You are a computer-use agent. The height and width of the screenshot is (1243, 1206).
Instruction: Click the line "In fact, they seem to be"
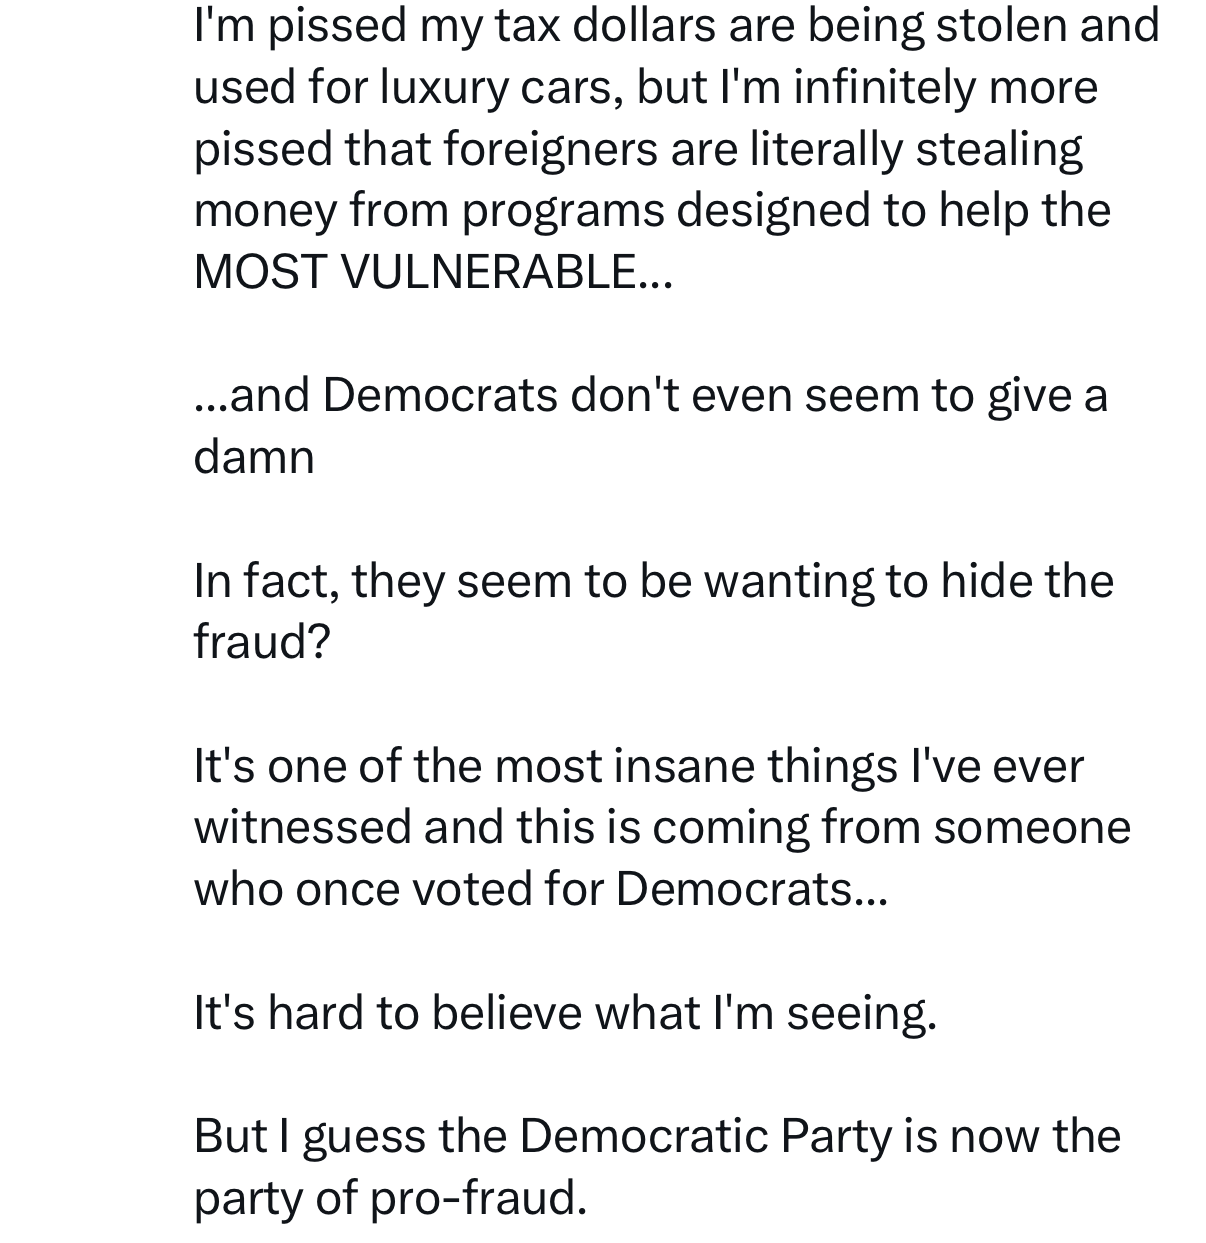(x=653, y=581)
